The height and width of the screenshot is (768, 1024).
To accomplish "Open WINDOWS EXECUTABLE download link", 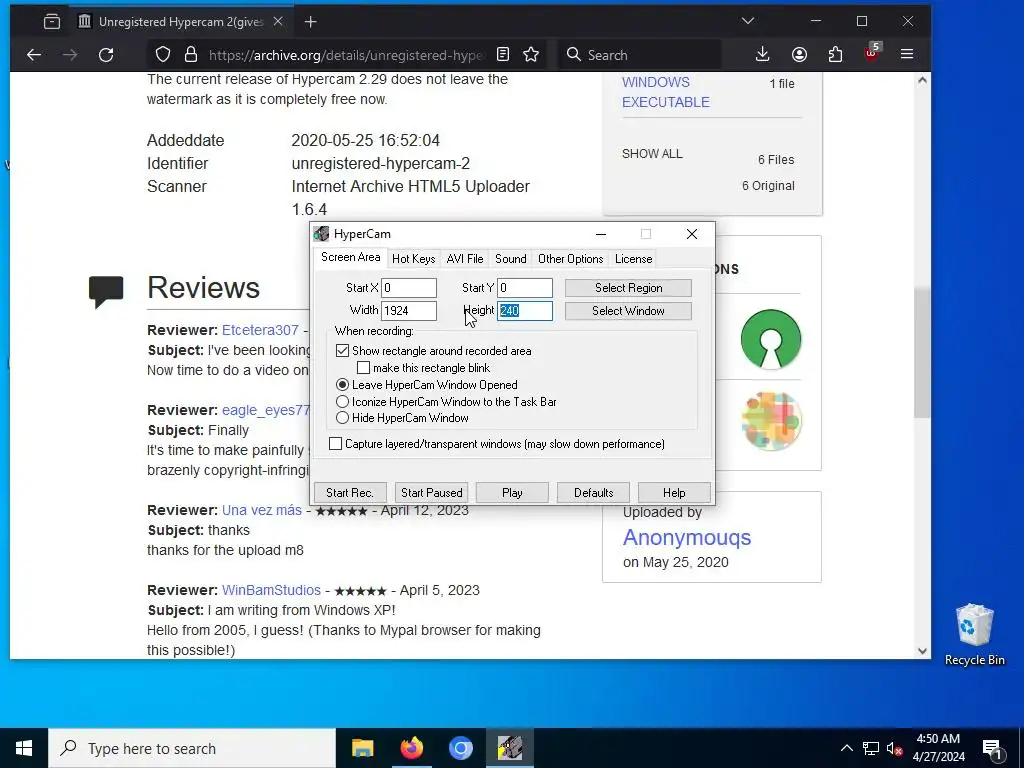I will [x=665, y=92].
